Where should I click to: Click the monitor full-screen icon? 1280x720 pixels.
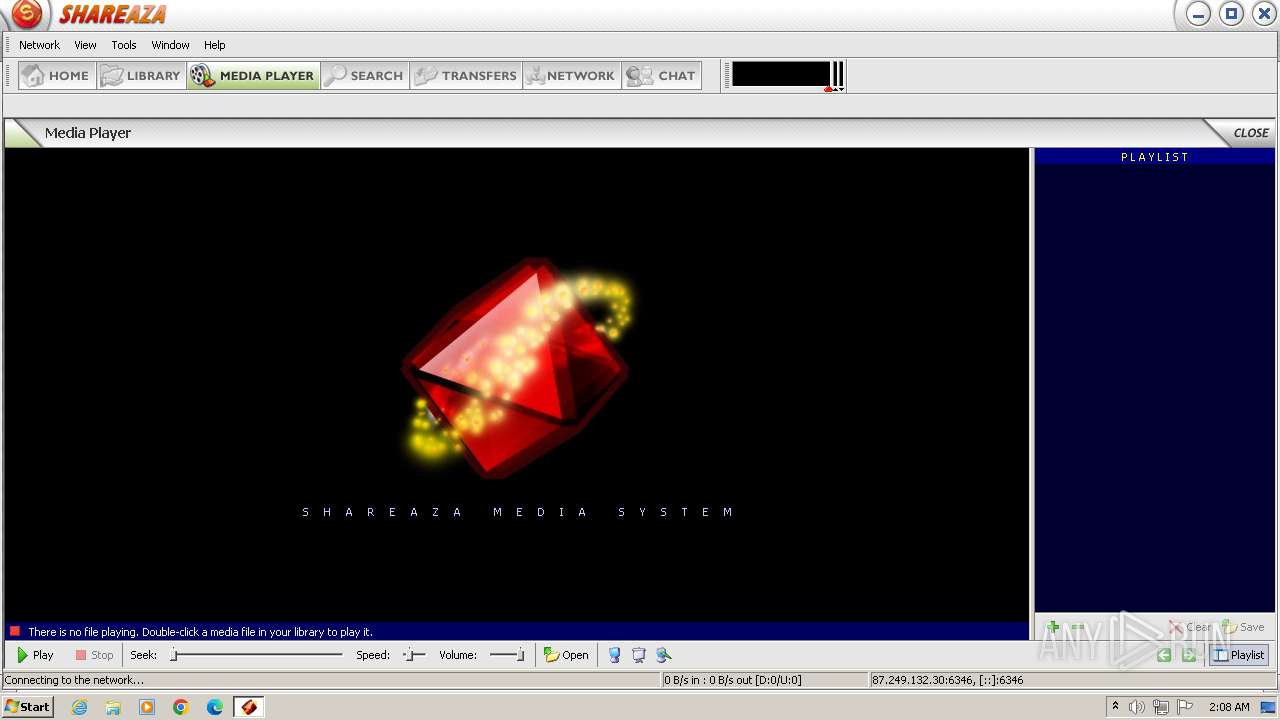639,655
